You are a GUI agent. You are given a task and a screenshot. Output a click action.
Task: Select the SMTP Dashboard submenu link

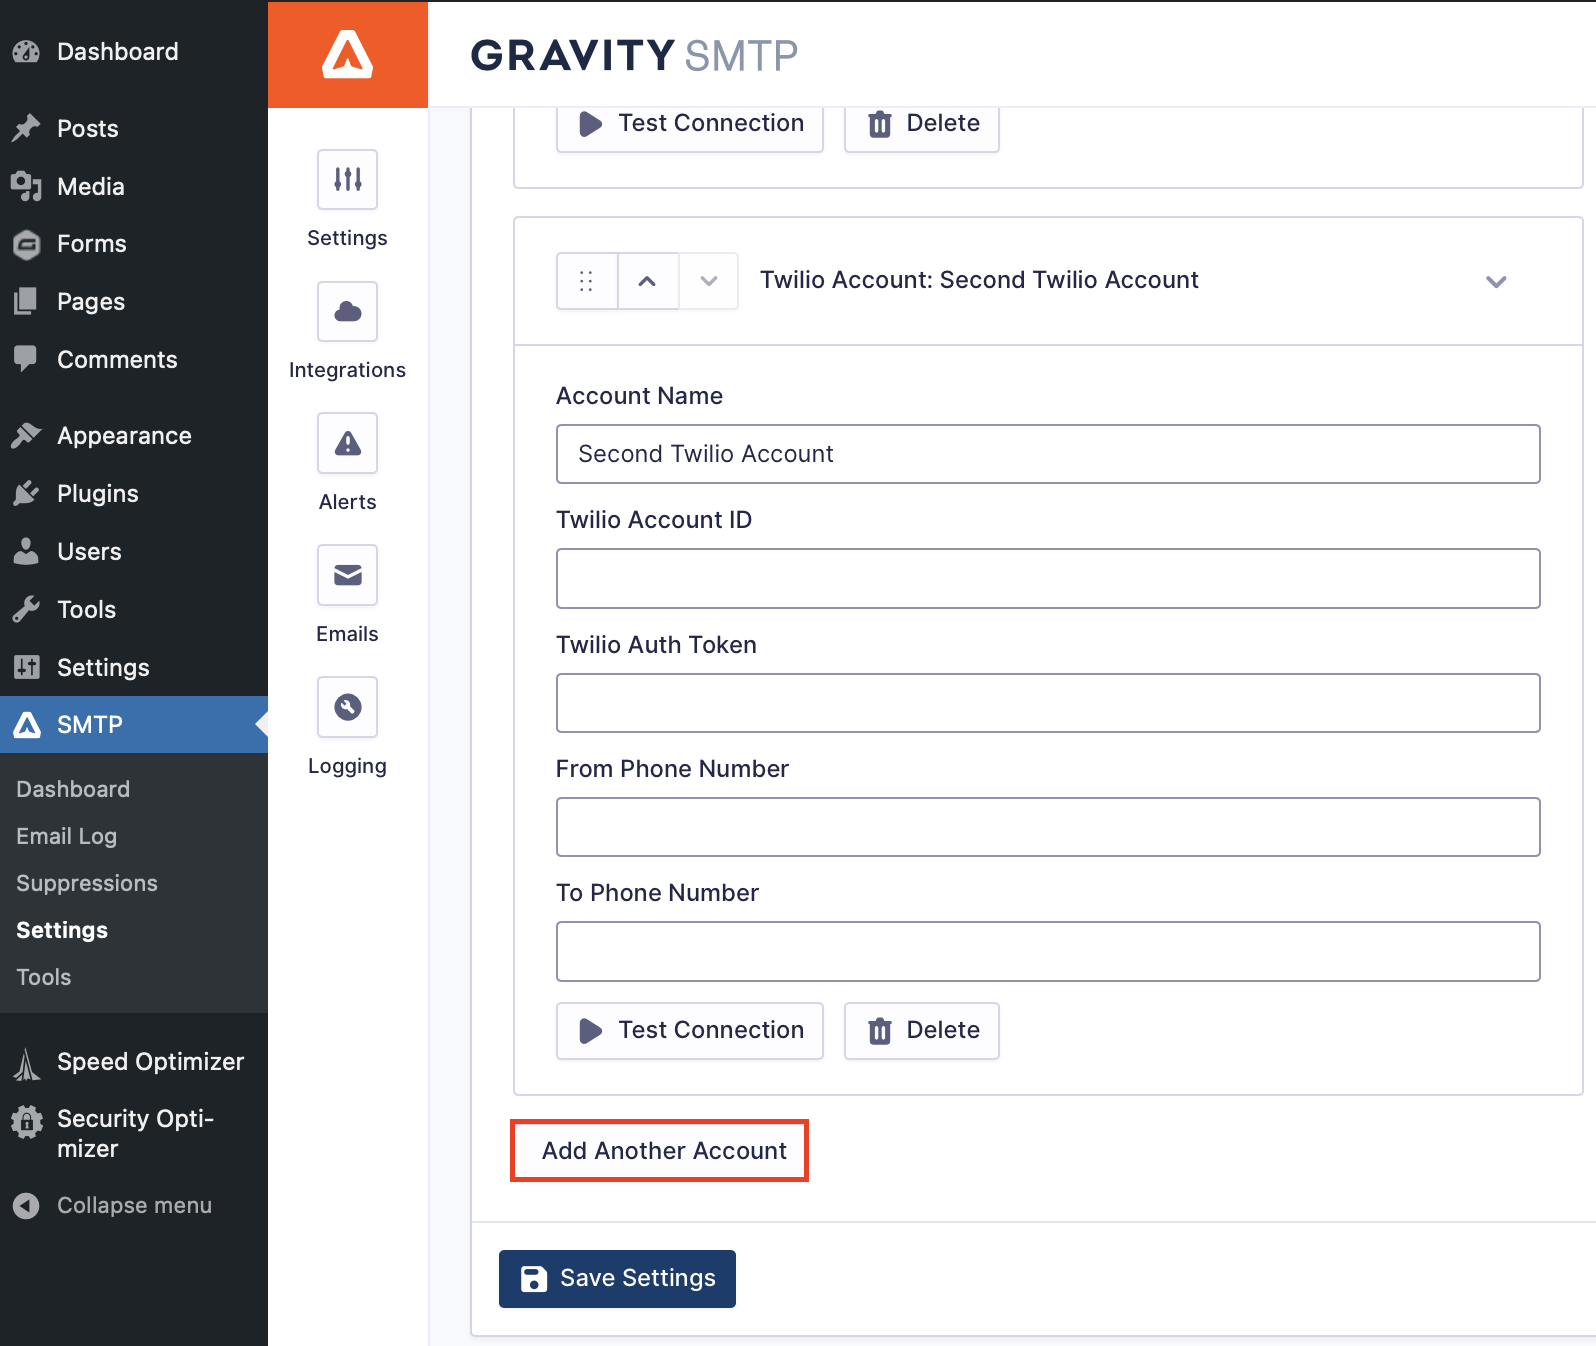pos(73,789)
